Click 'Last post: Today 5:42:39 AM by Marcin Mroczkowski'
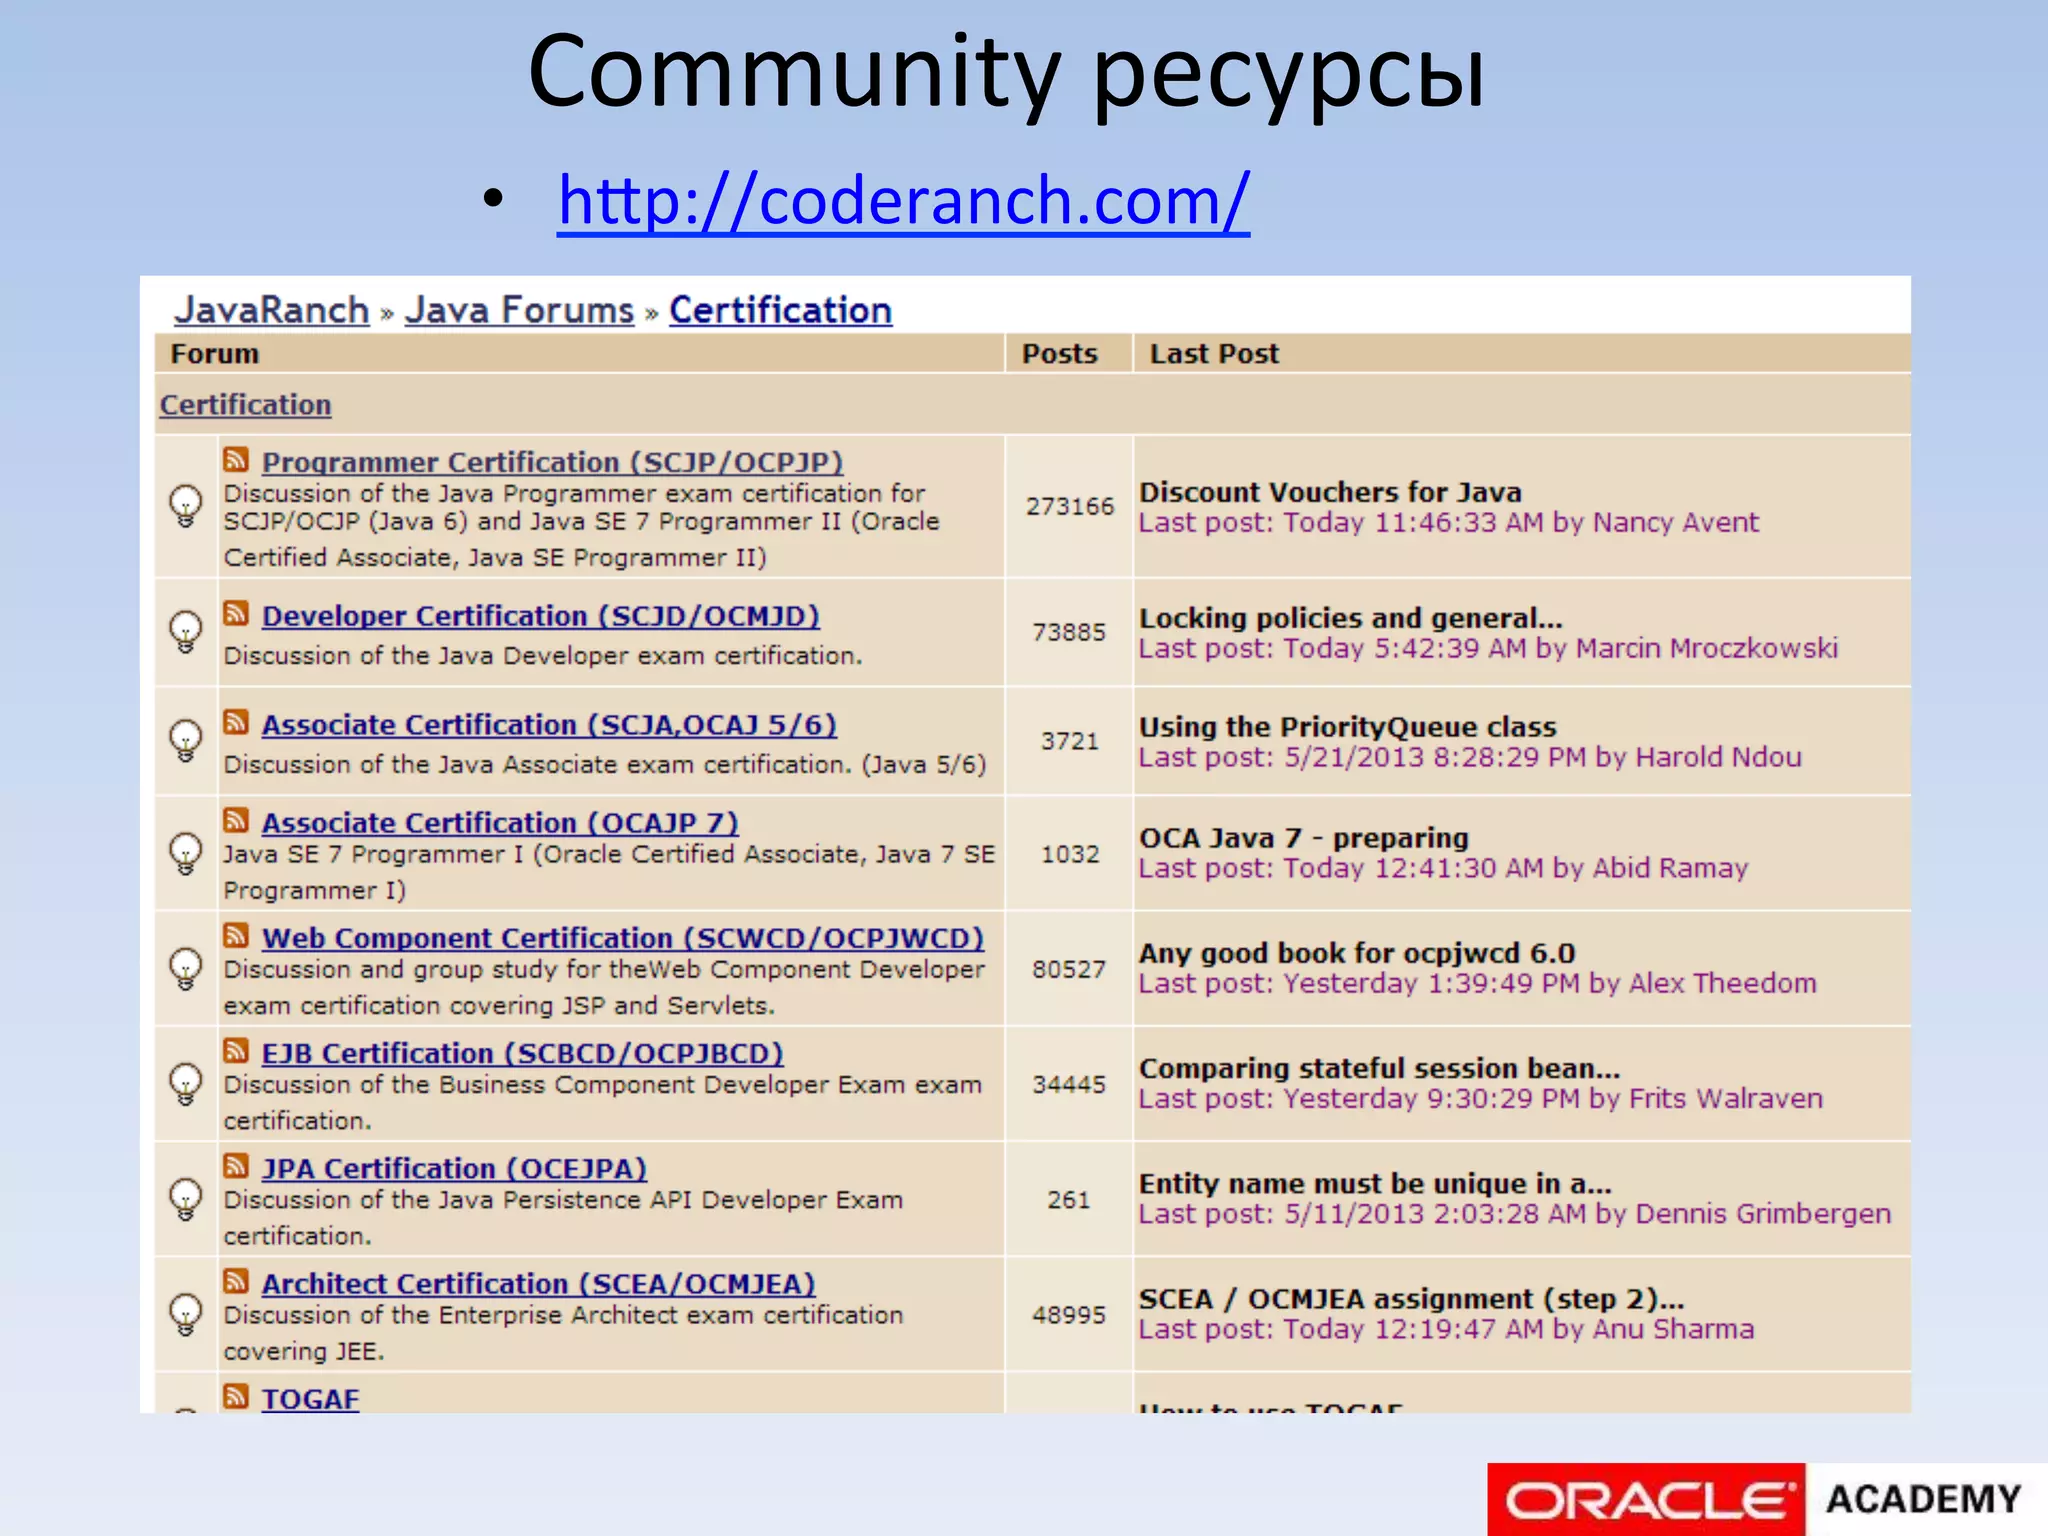2048x1536 pixels. 1488,649
